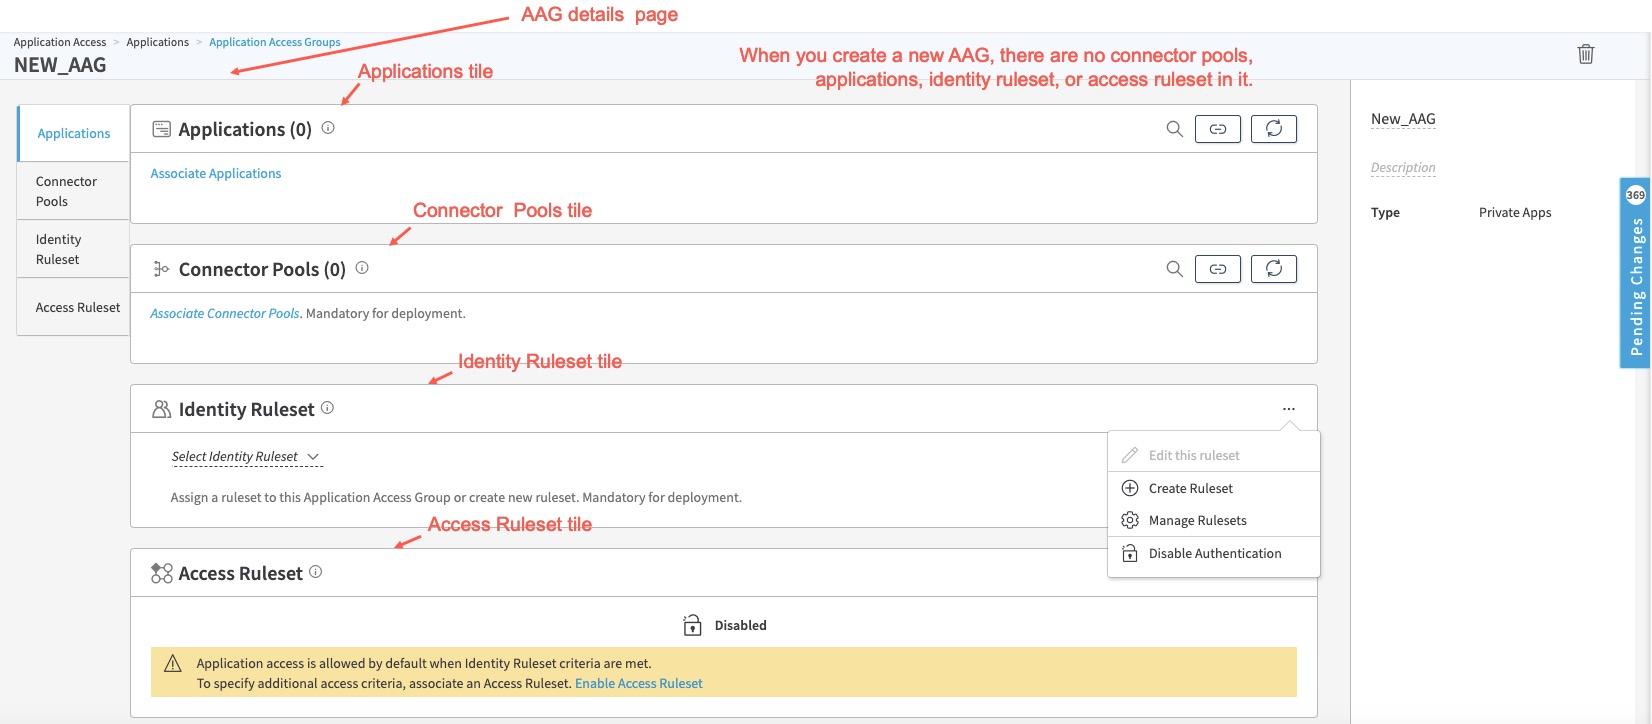Click the search icon in Applications tile
This screenshot has width=1652, height=724.
[x=1174, y=129]
